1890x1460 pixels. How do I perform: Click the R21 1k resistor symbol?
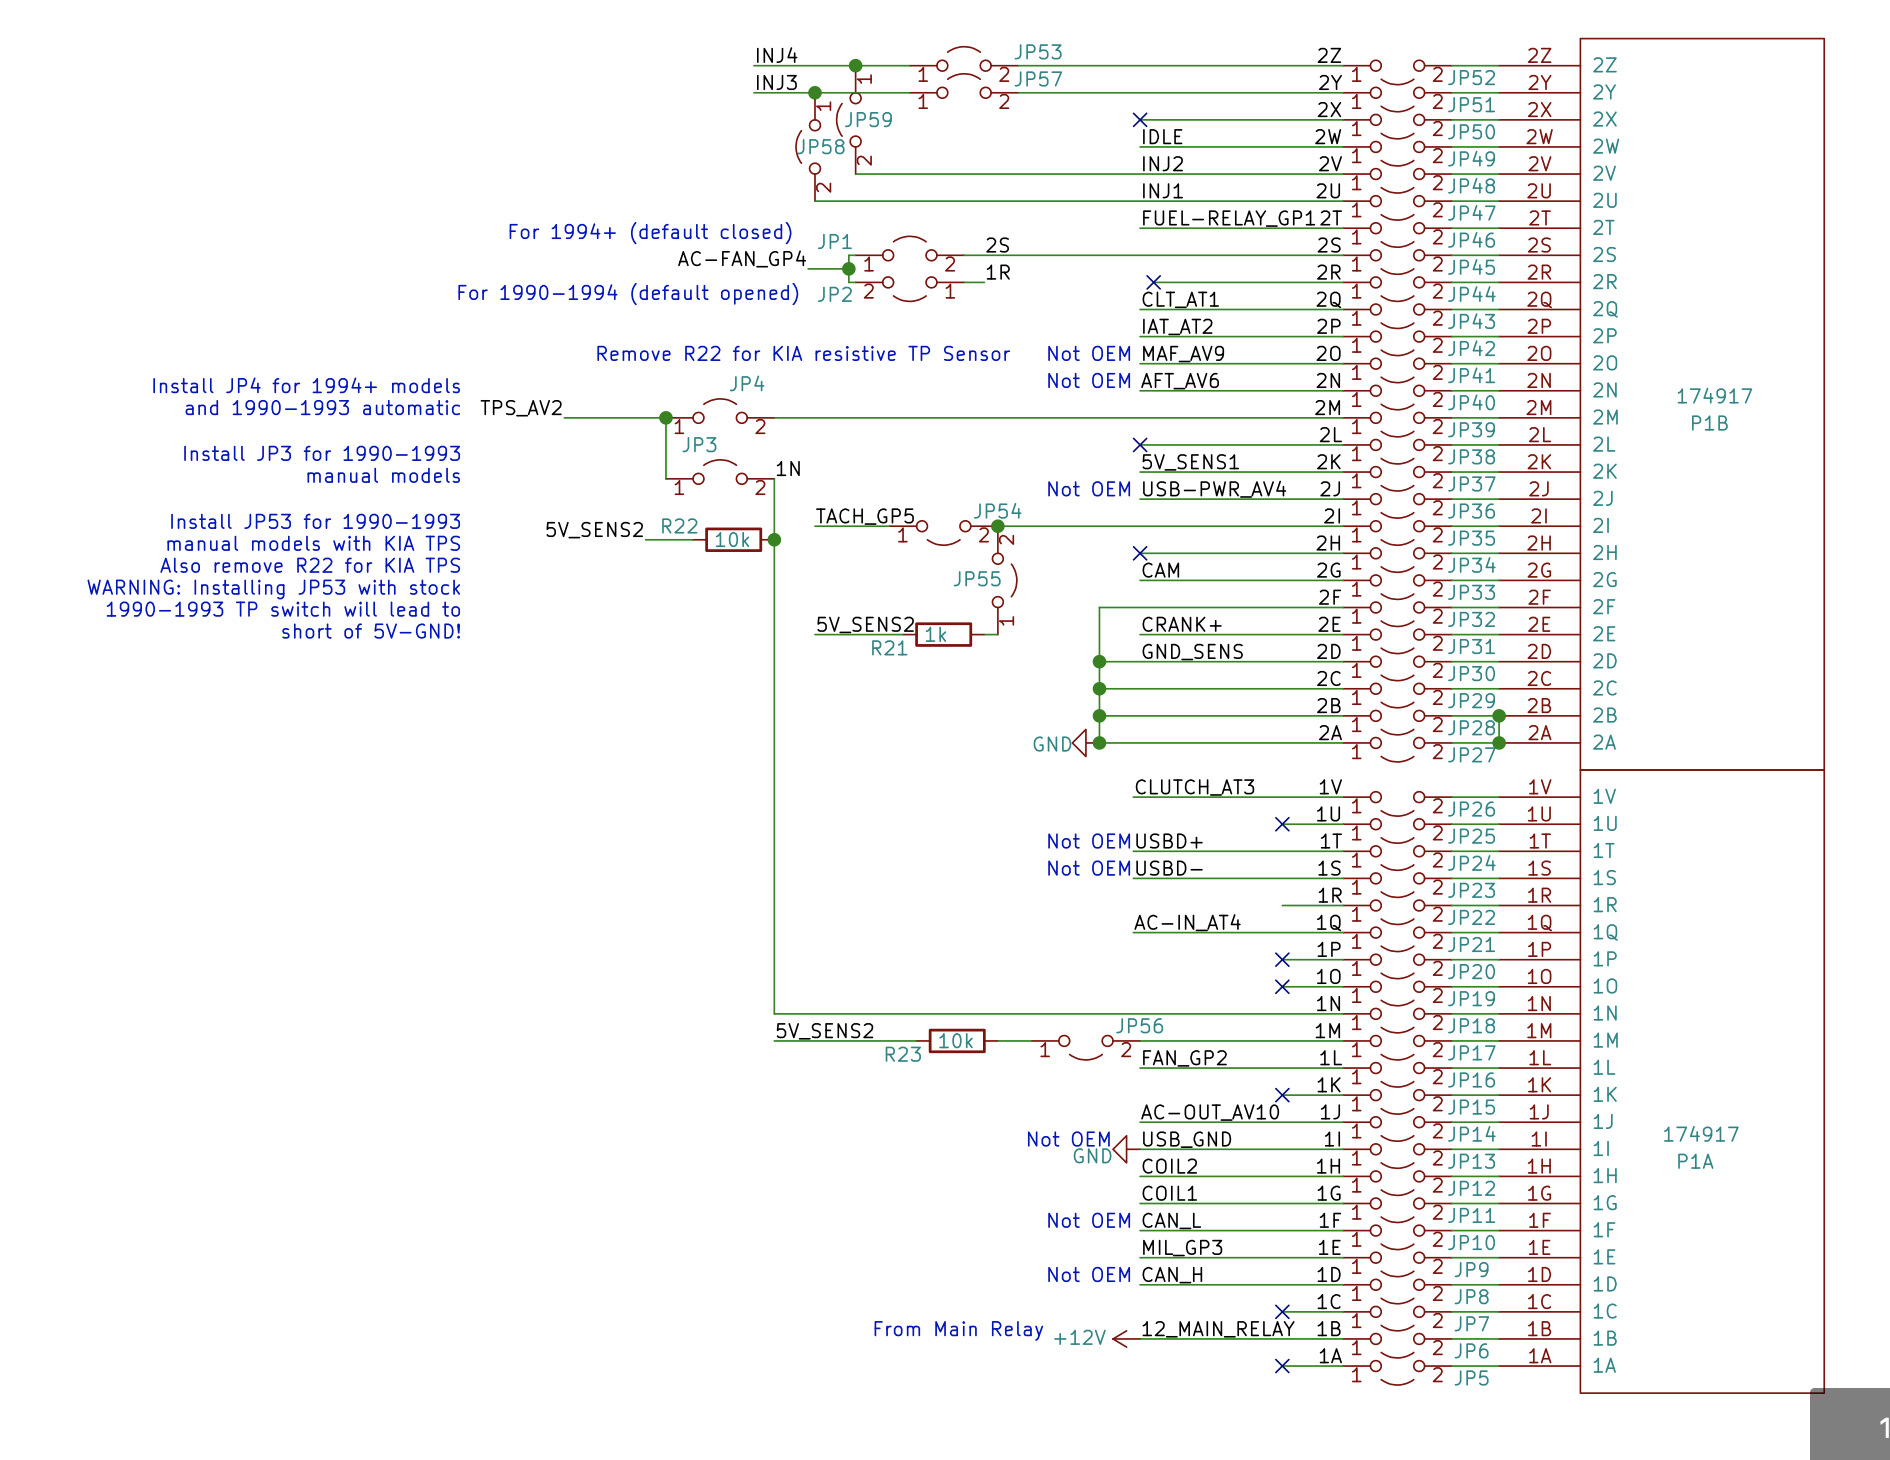pyautogui.click(x=943, y=634)
